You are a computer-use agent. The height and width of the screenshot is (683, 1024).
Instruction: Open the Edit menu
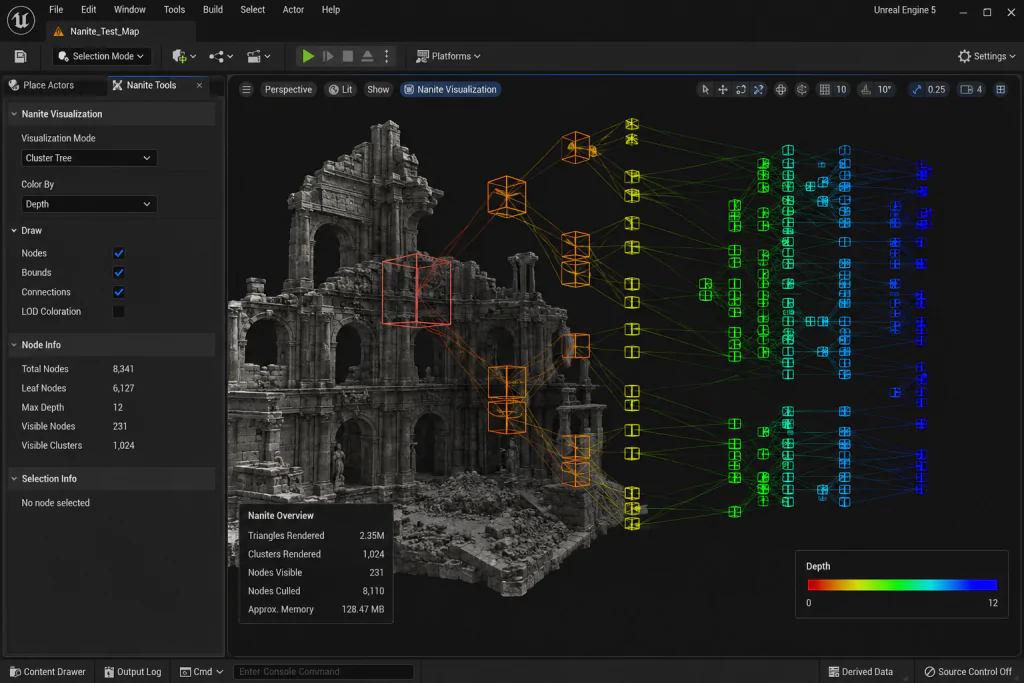pyautogui.click(x=88, y=10)
